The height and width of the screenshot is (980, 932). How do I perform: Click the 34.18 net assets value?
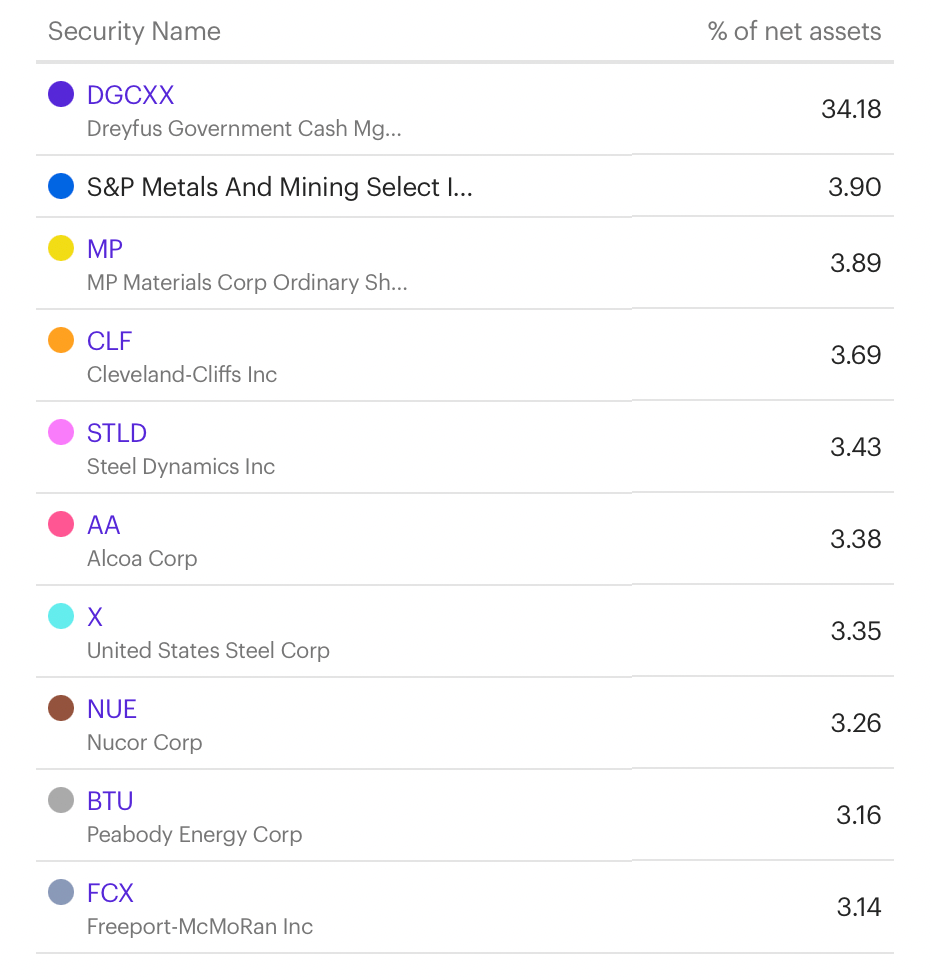point(851,109)
